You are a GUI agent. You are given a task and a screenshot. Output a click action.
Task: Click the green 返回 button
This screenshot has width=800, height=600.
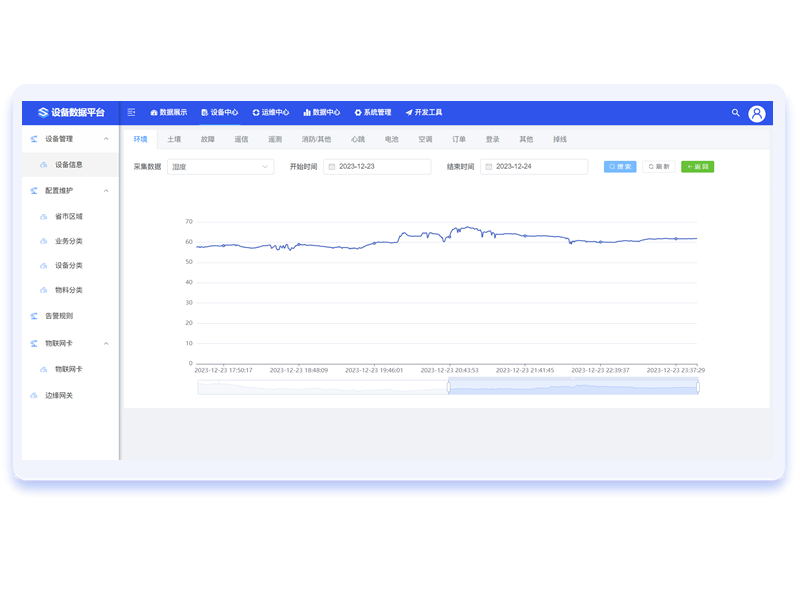pyautogui.click(x=697, y=167)
